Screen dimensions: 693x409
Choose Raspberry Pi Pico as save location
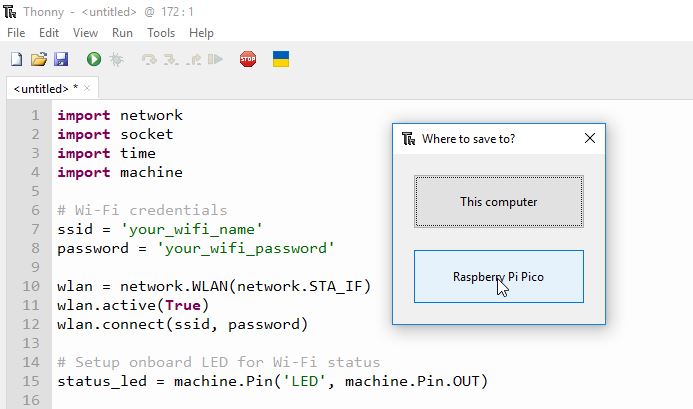[x=499, y=277]
